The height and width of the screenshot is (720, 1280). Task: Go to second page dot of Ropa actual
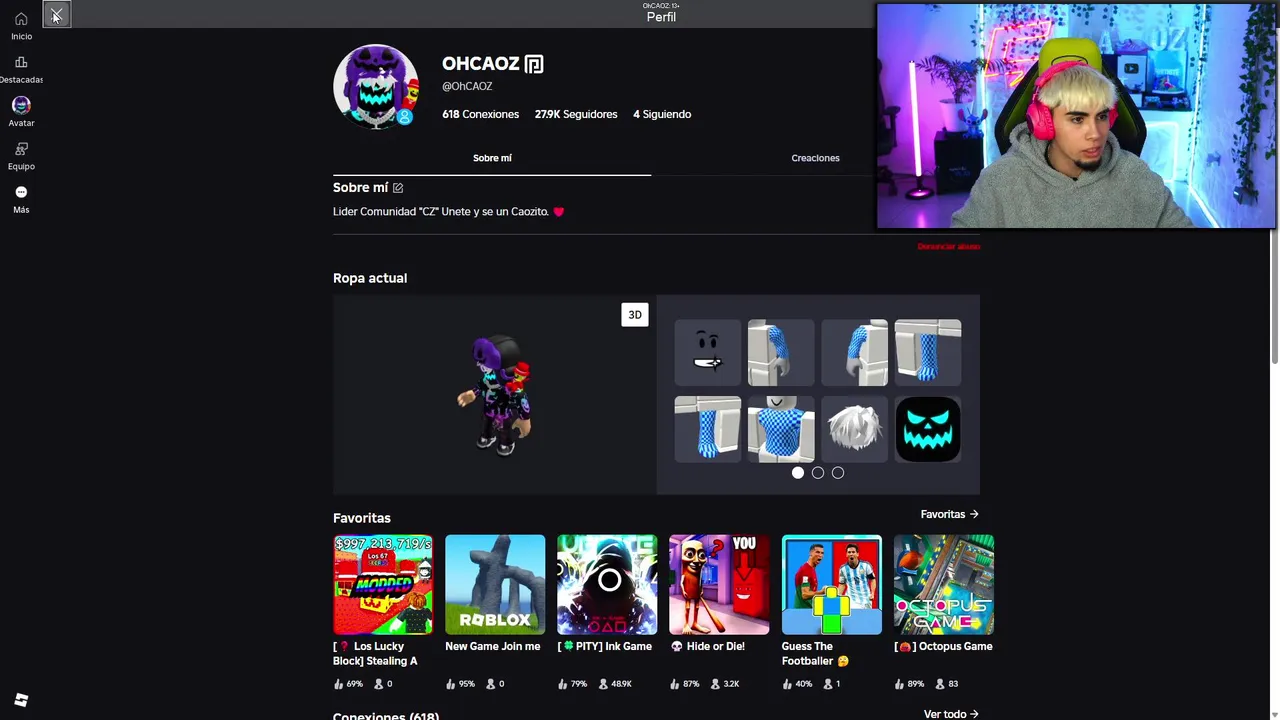[x=818, y=473]
